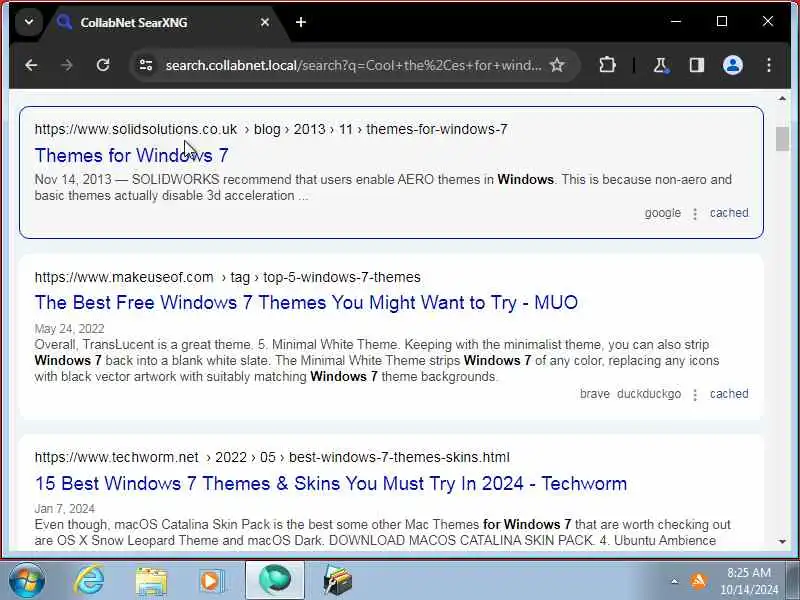Open site information icon in address bar
The width and height of the screenshot is (800, 600).
(x=146, y=65)
